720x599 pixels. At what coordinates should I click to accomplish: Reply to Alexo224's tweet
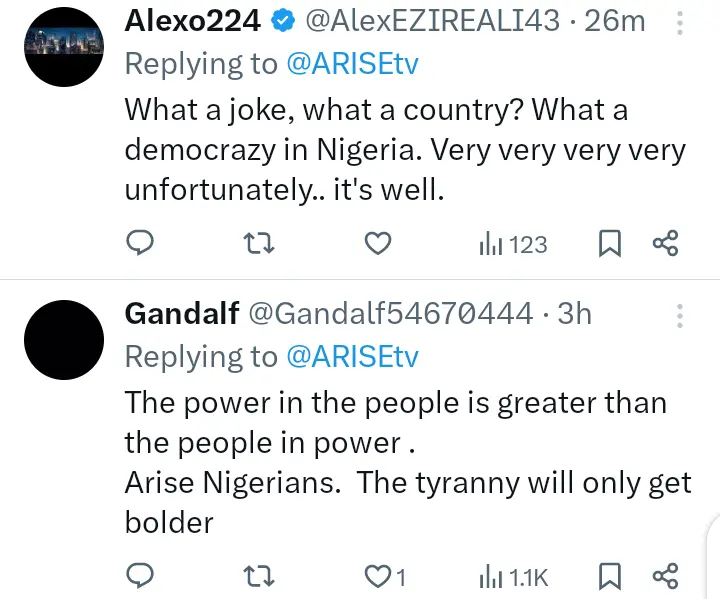141,243
